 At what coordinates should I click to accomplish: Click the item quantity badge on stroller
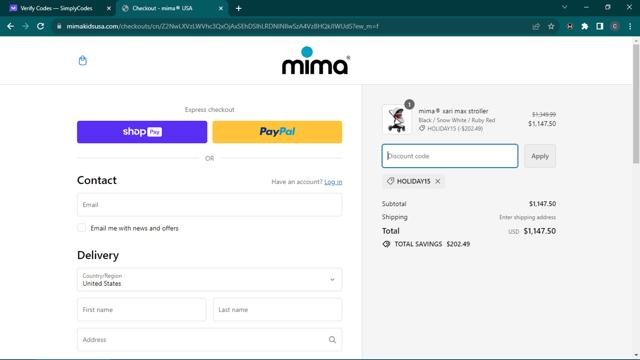click(409, 104)
